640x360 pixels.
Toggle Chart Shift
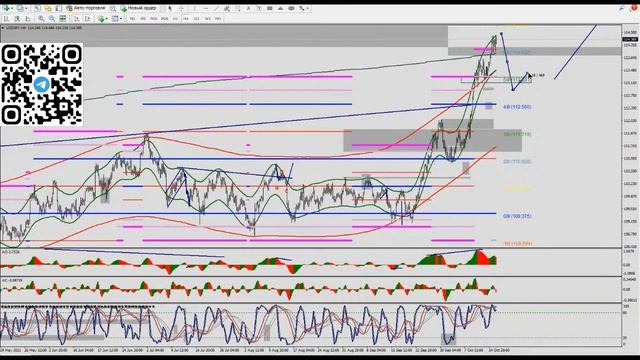[87, 18]
